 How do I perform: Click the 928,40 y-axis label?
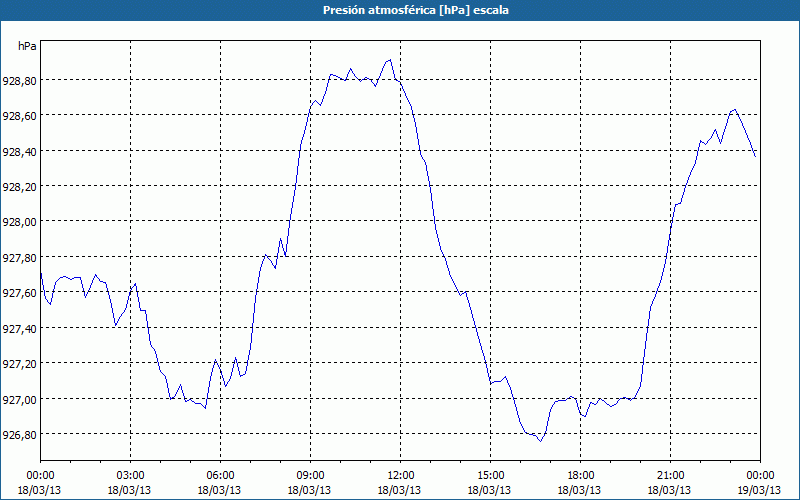click(19, 151)
